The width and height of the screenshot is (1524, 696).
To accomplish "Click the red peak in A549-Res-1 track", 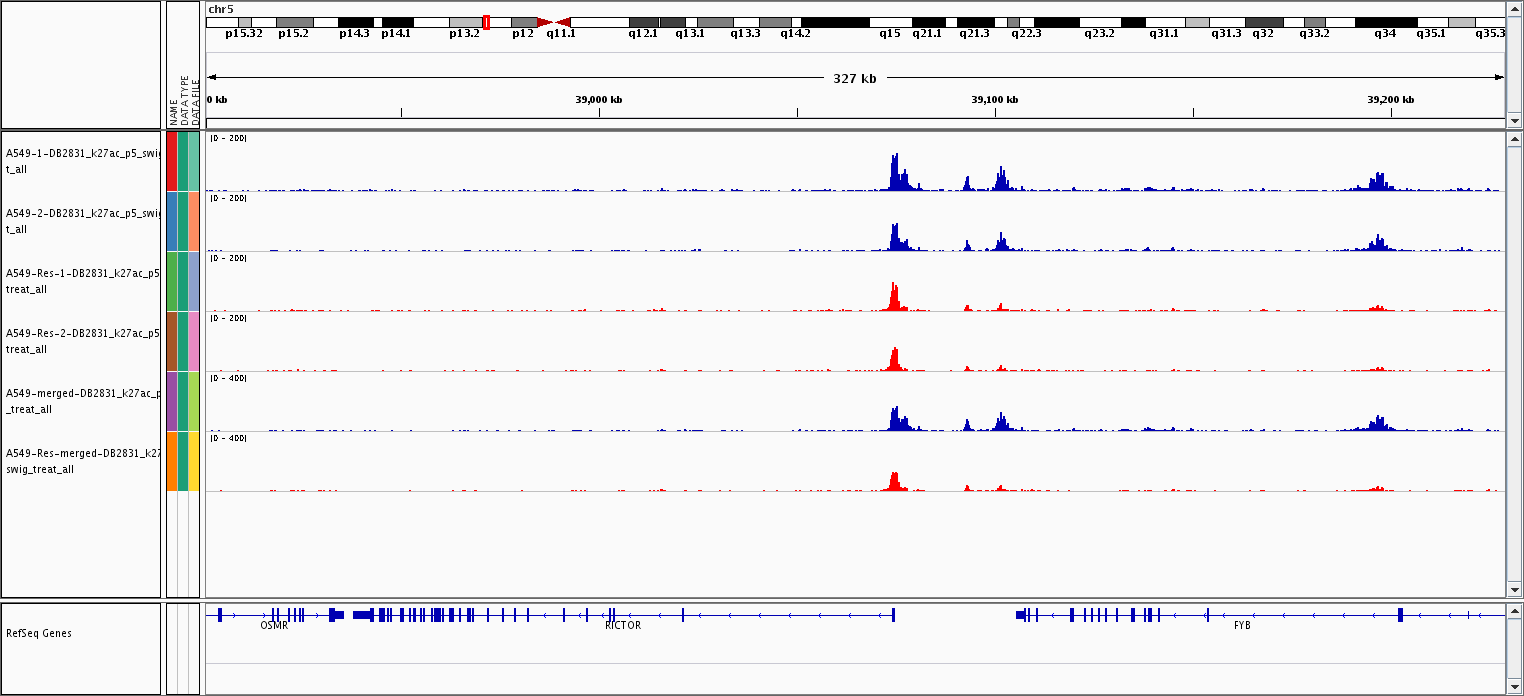I will pyautogui.click(x=893, y=297).
